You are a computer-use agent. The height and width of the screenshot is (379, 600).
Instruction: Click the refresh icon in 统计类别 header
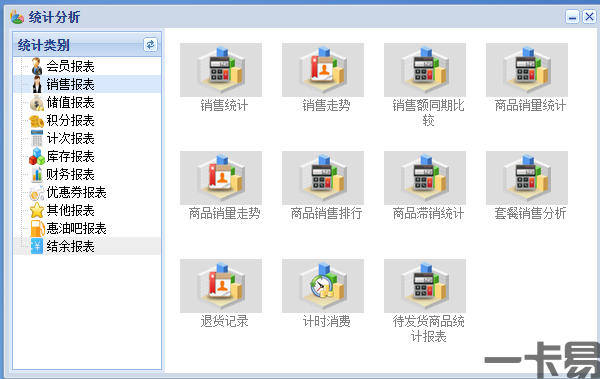click(x=150, y=45)
